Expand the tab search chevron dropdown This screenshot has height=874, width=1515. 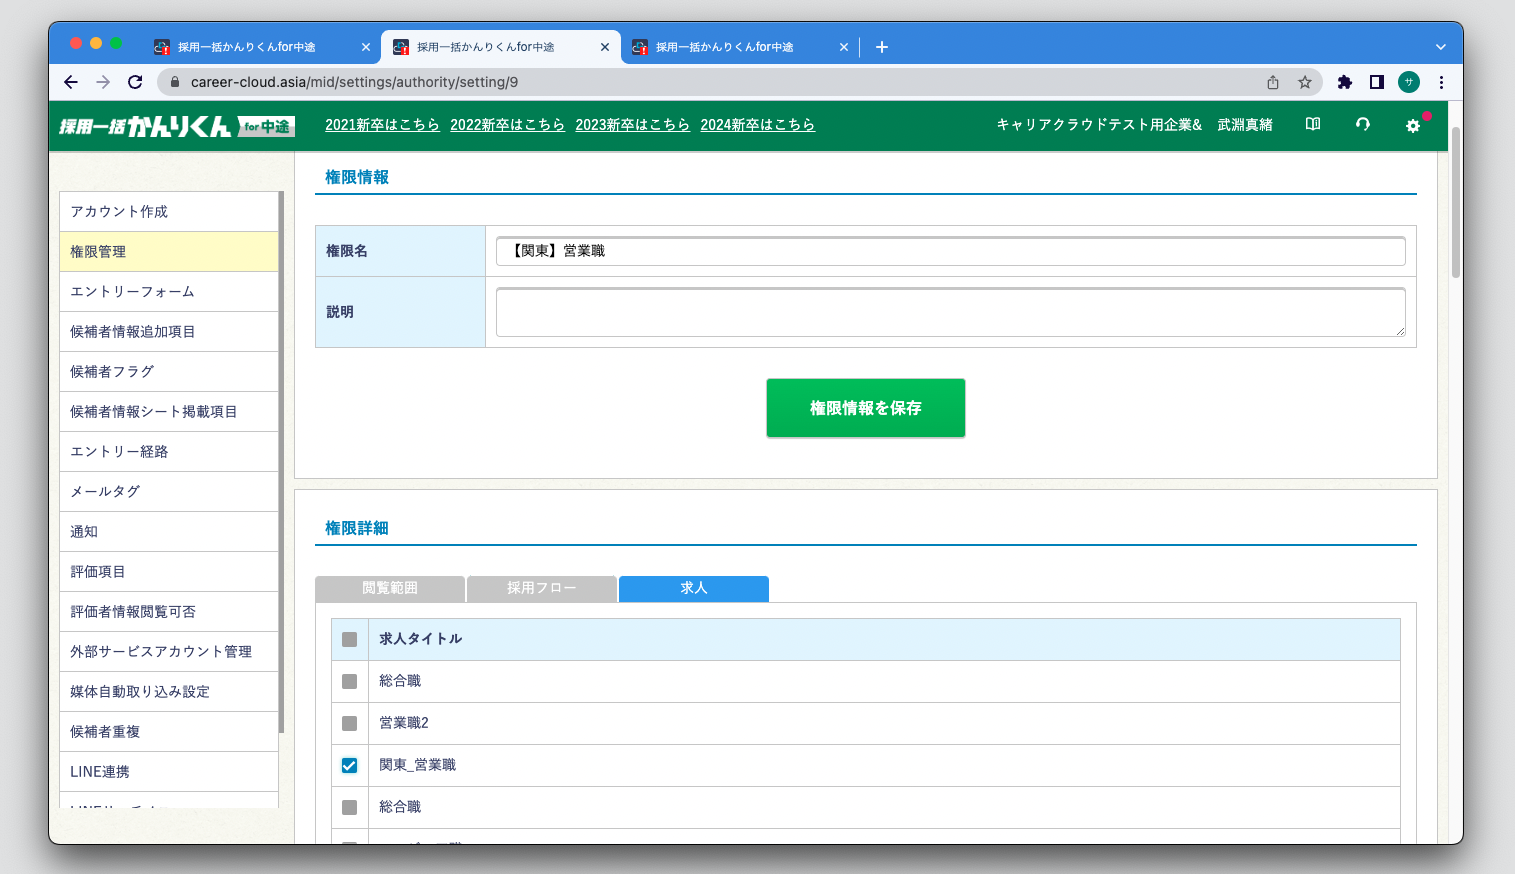1440,47
